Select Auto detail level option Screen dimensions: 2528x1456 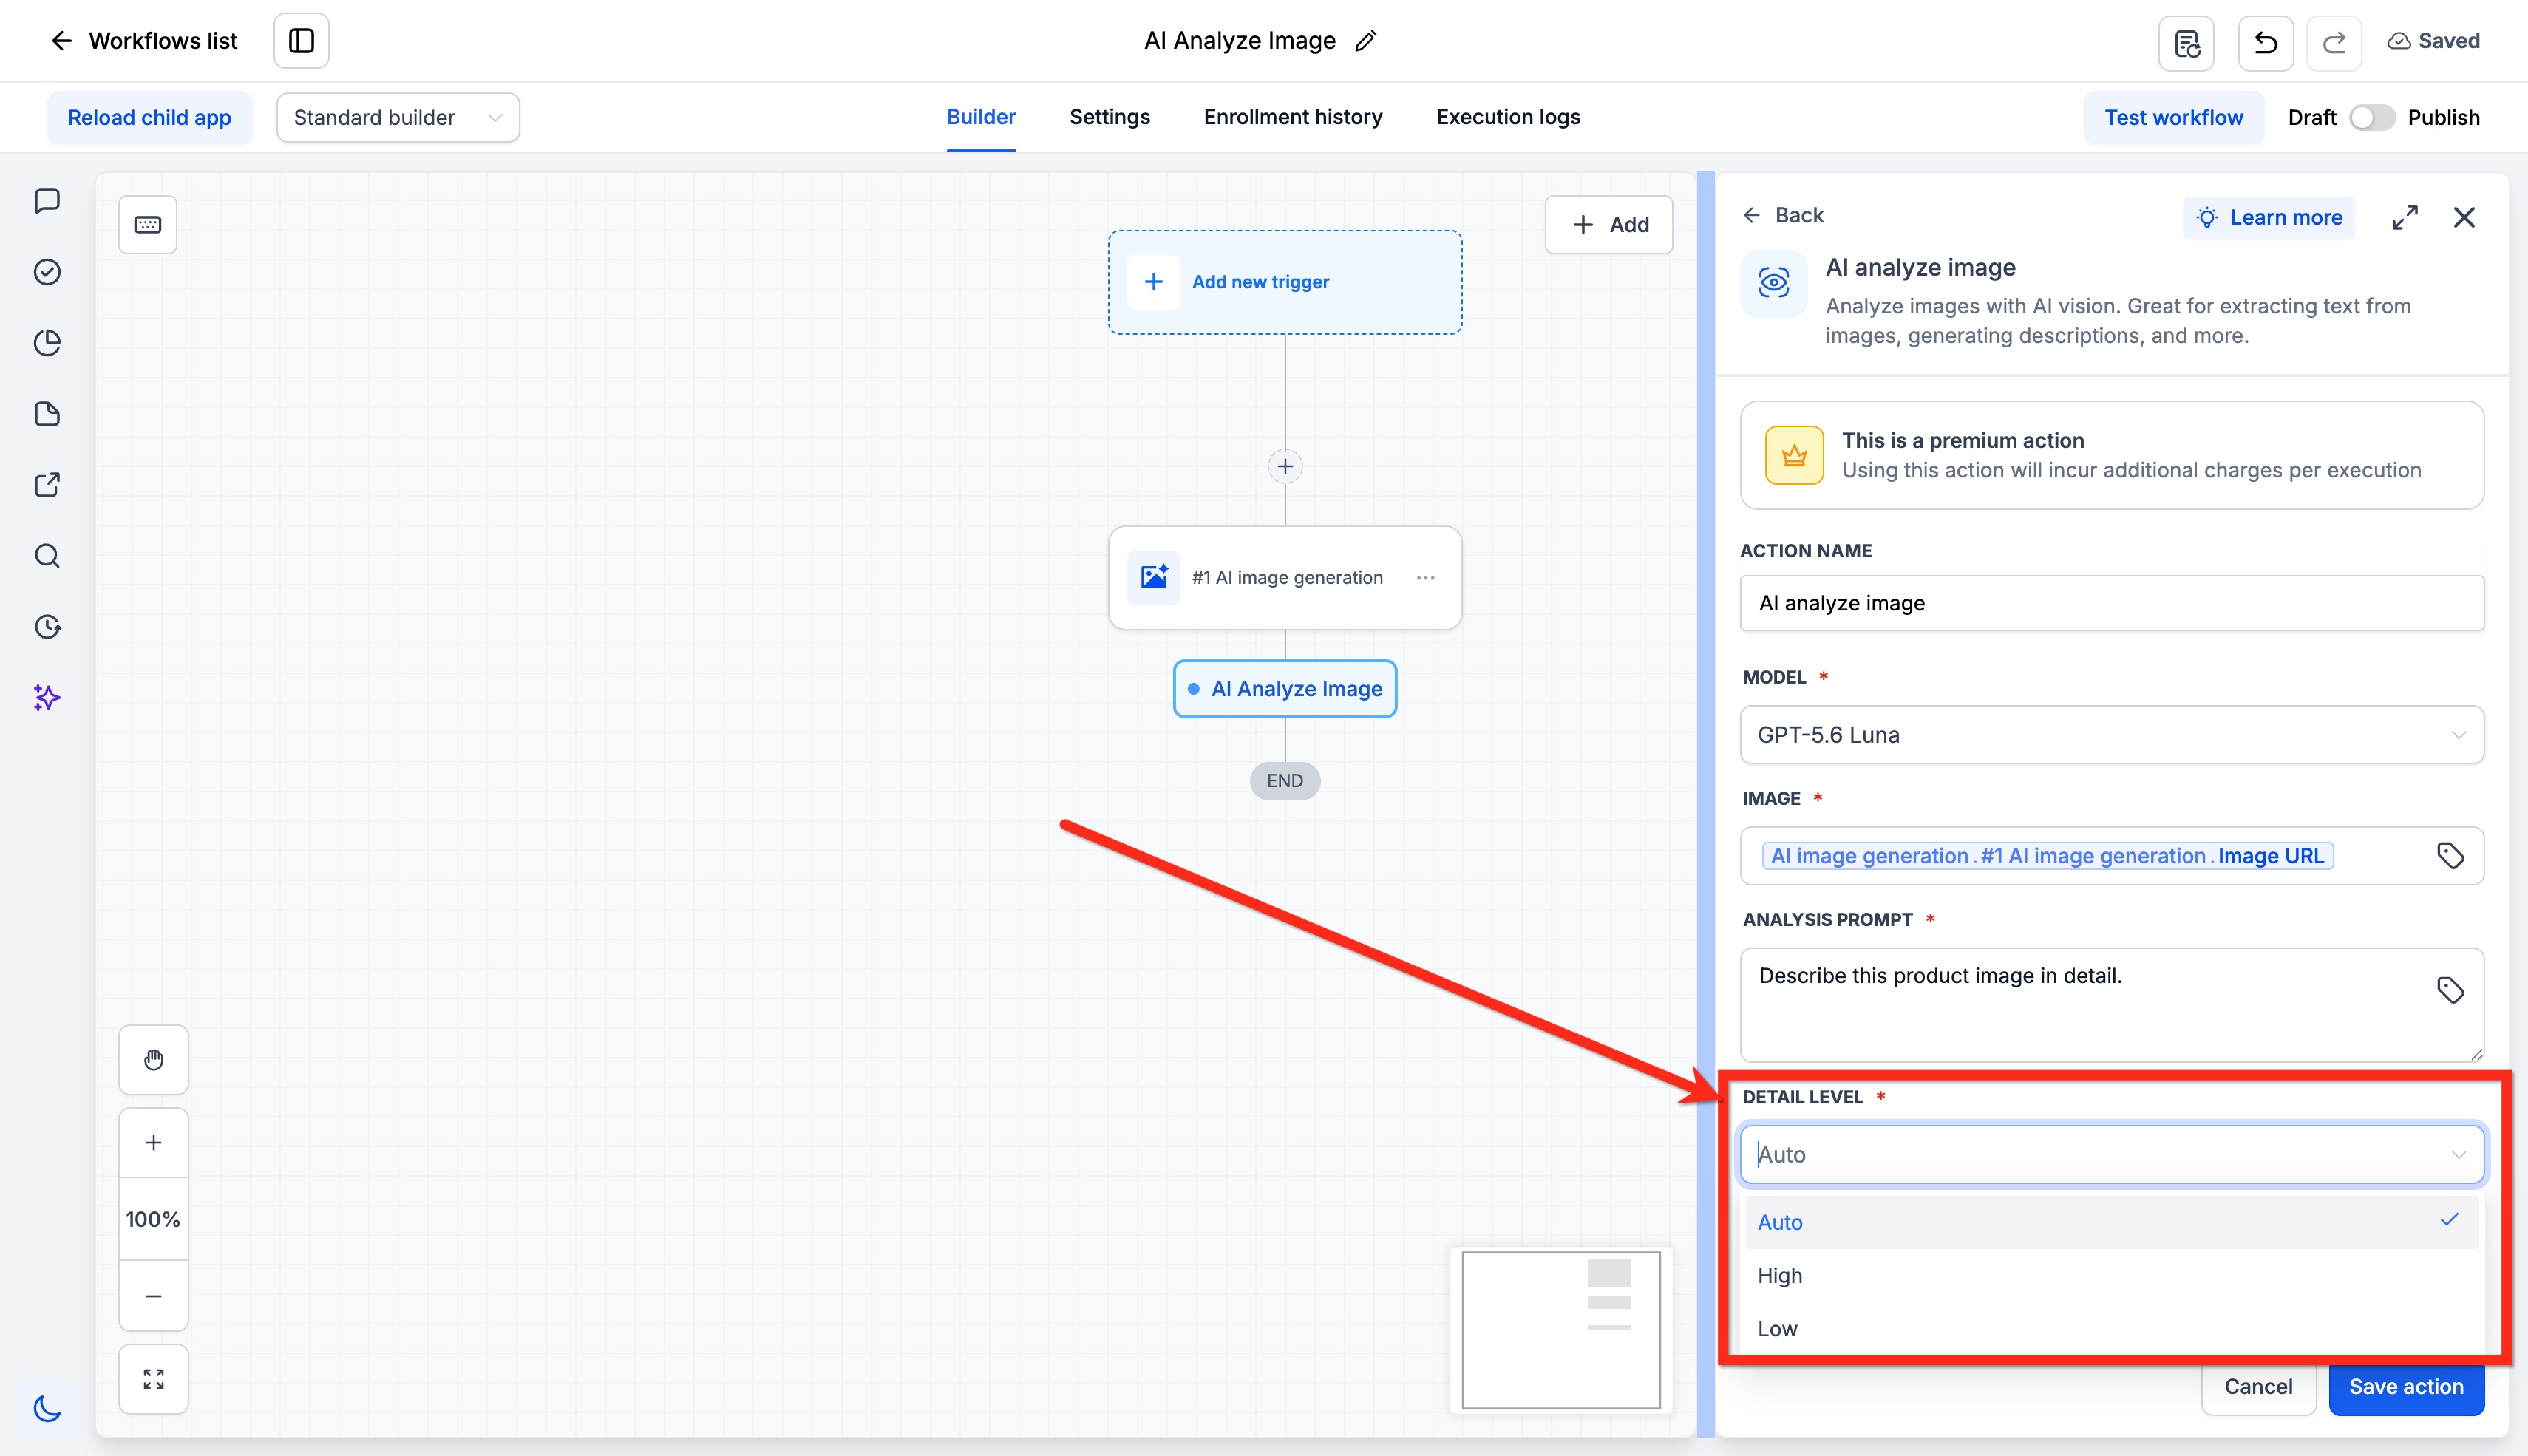(2112, 1222)
